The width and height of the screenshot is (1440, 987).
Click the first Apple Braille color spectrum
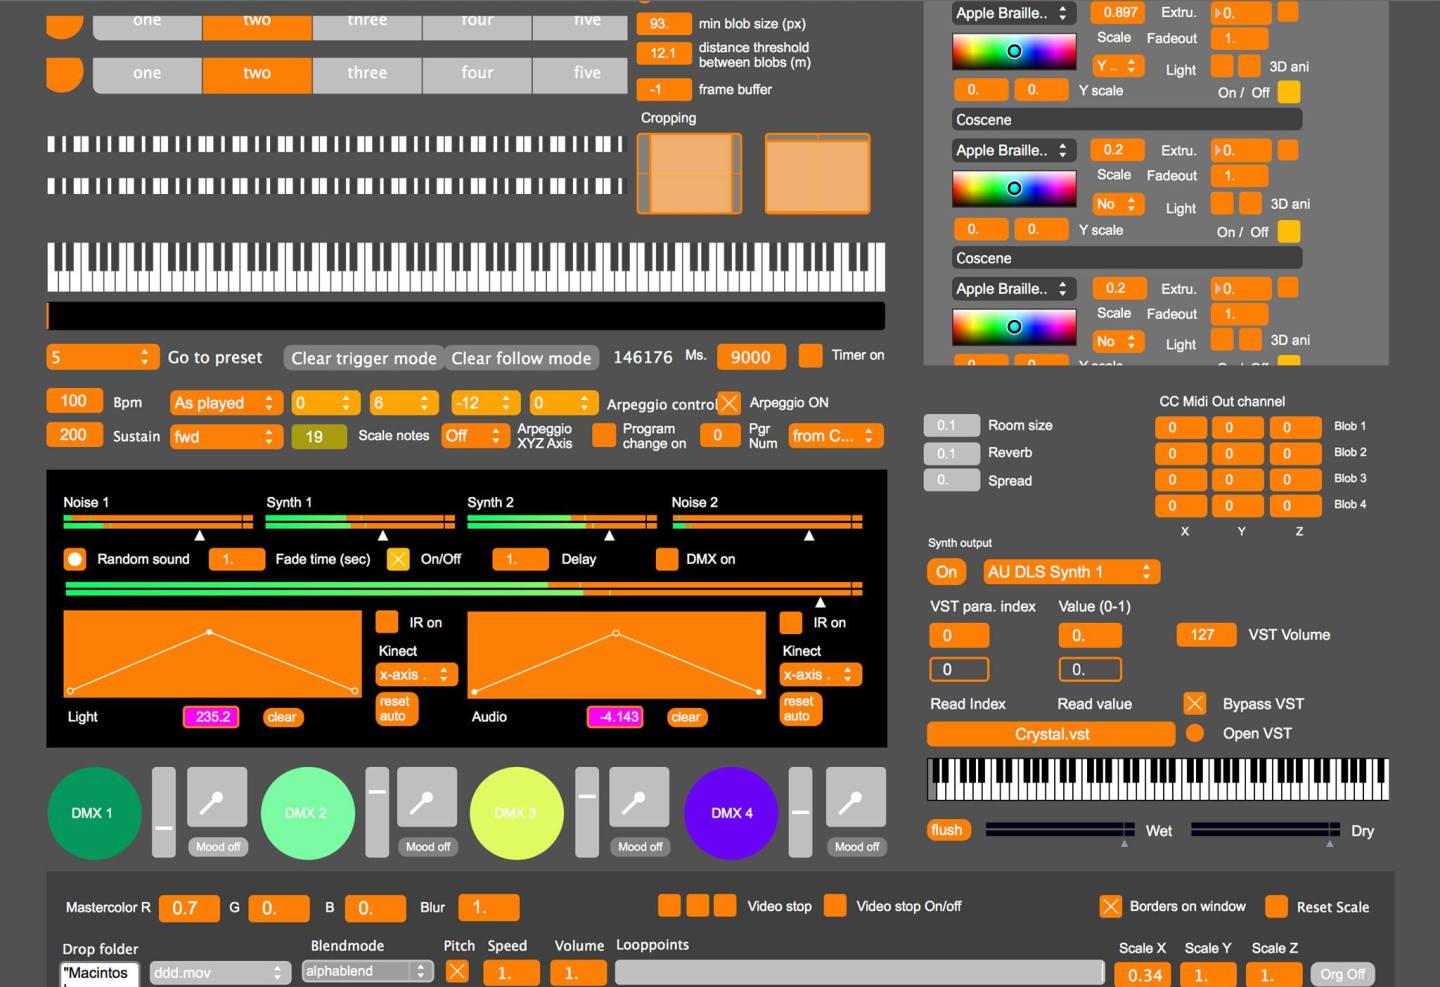point(1013,51)
